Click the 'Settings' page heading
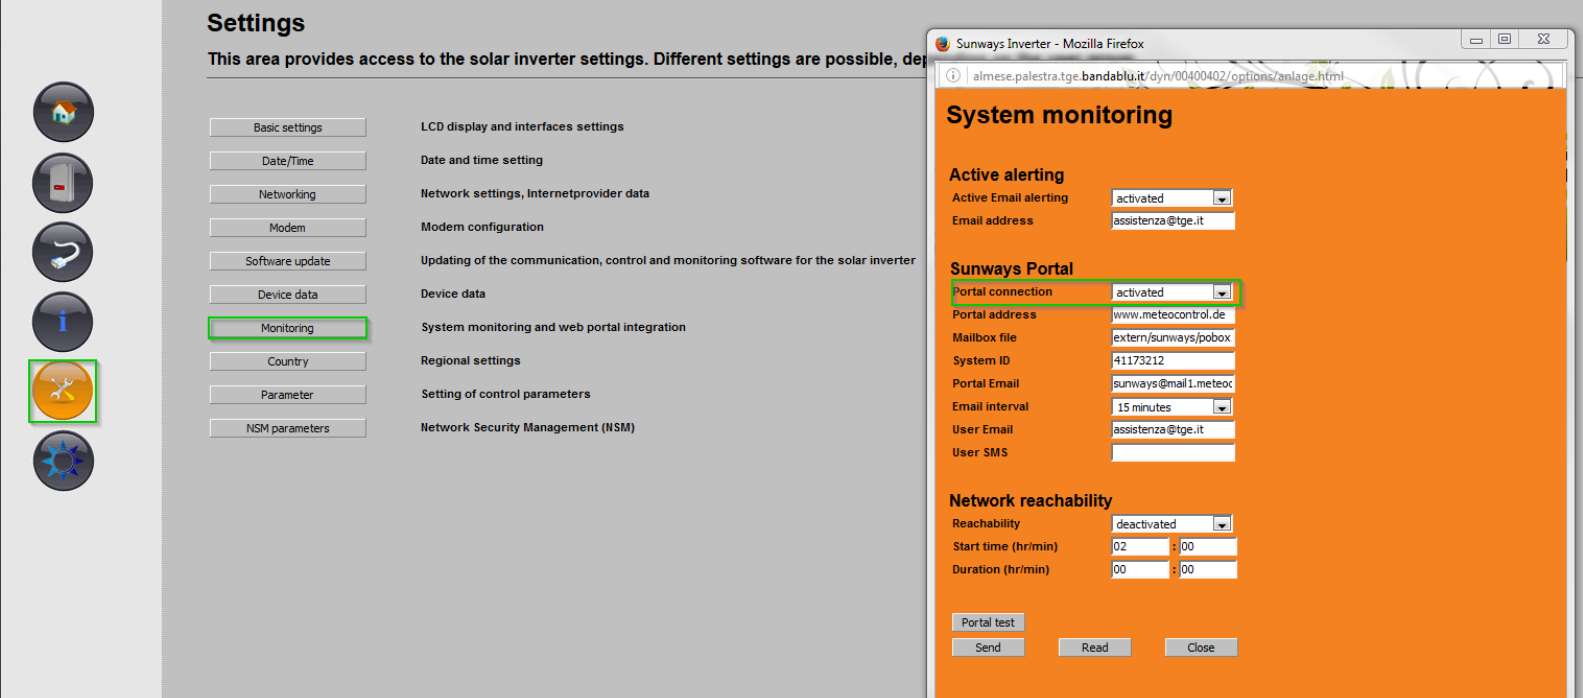This screenshot has width=1583, height=698. (256, 23)
